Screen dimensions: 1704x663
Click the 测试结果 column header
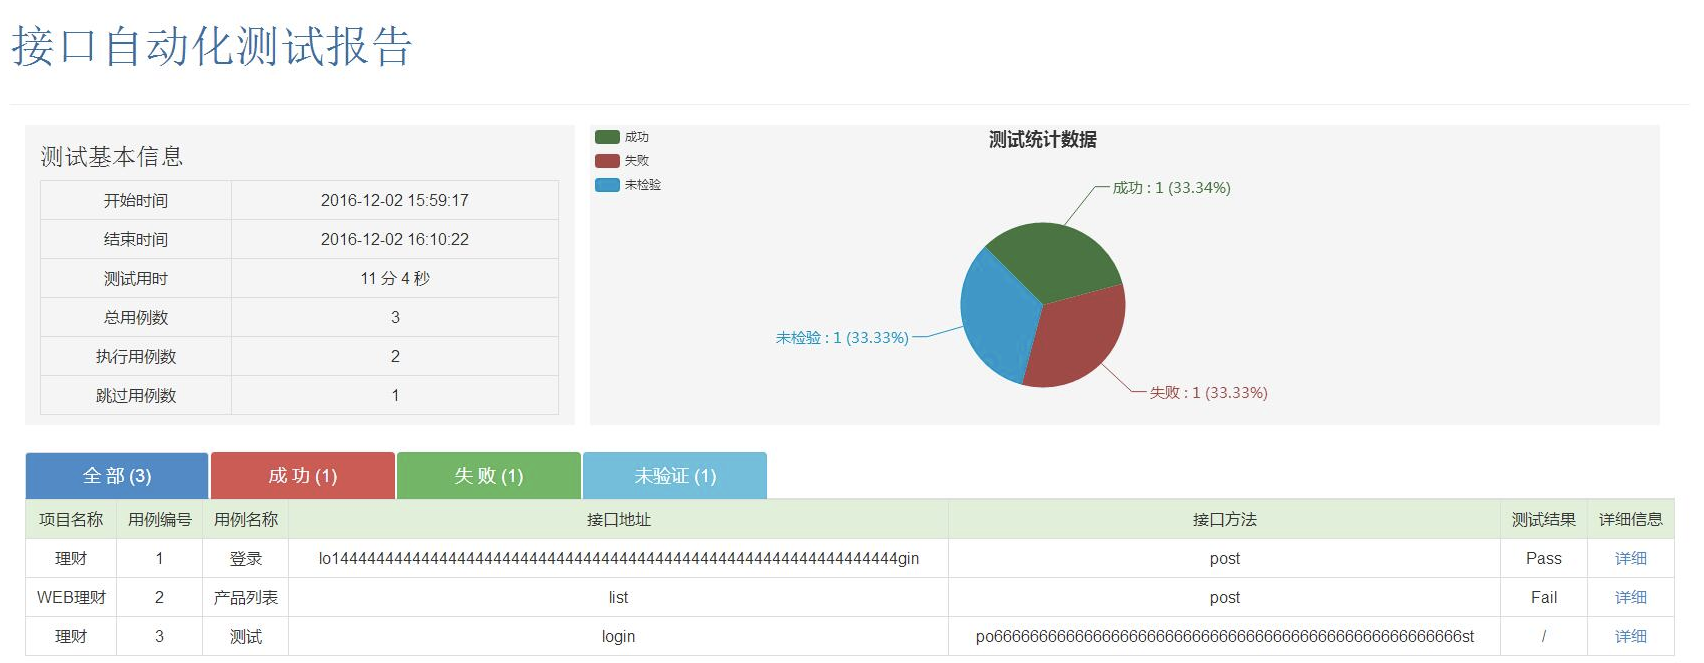coord(1544,520)
